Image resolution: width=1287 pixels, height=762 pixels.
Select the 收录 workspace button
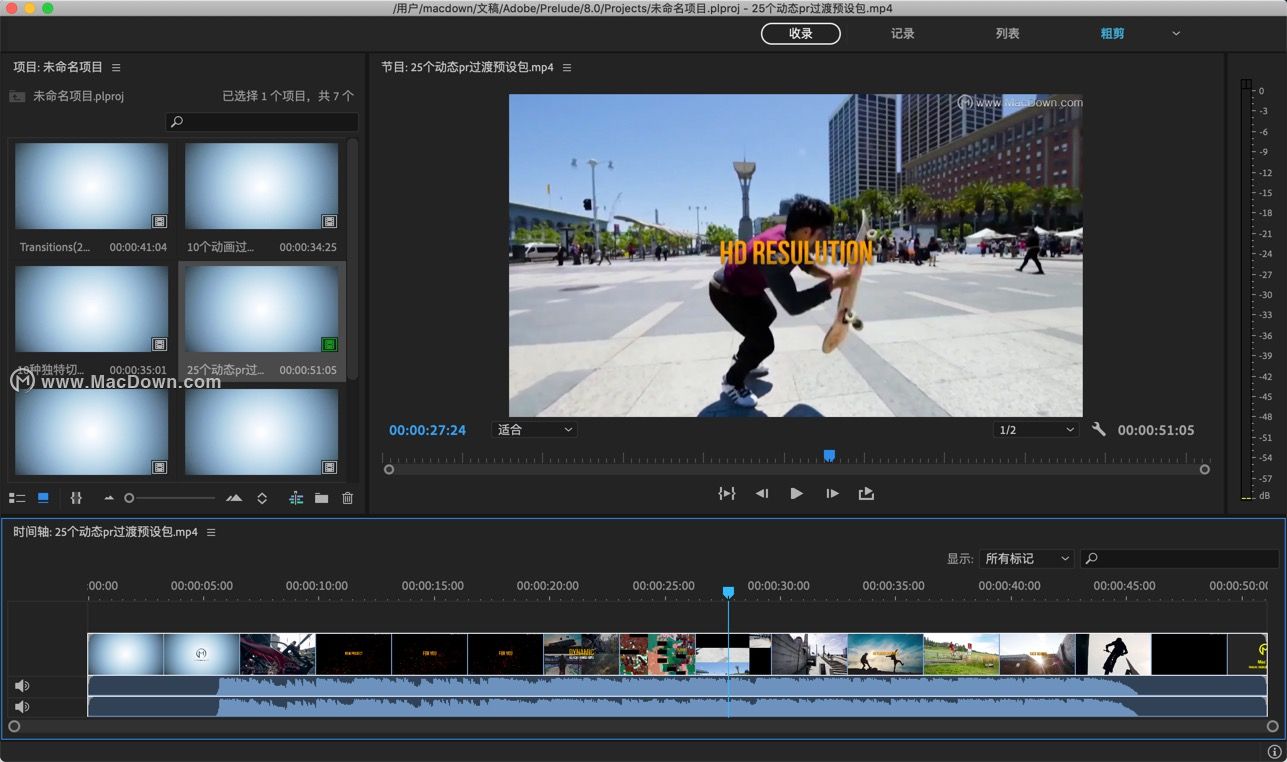coord(801,33)
